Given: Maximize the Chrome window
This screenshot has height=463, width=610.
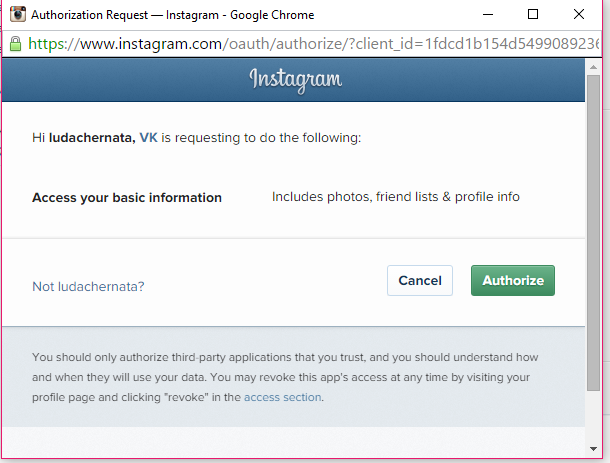Looking at the screenshot, I should click(x=533, y=14).
